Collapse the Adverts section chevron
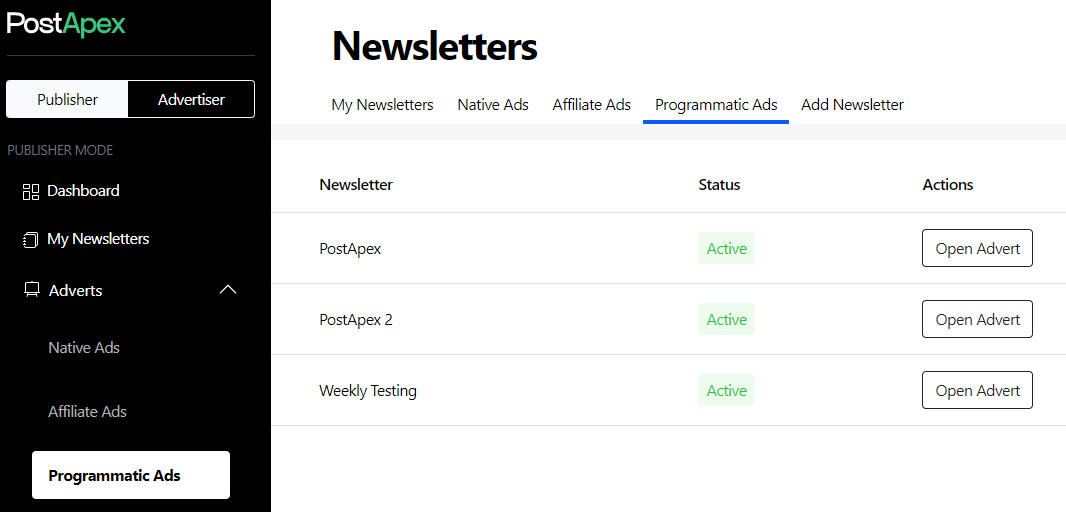Image resolution: width=1066 pixels, height=512 pixels. pos(228,290)
